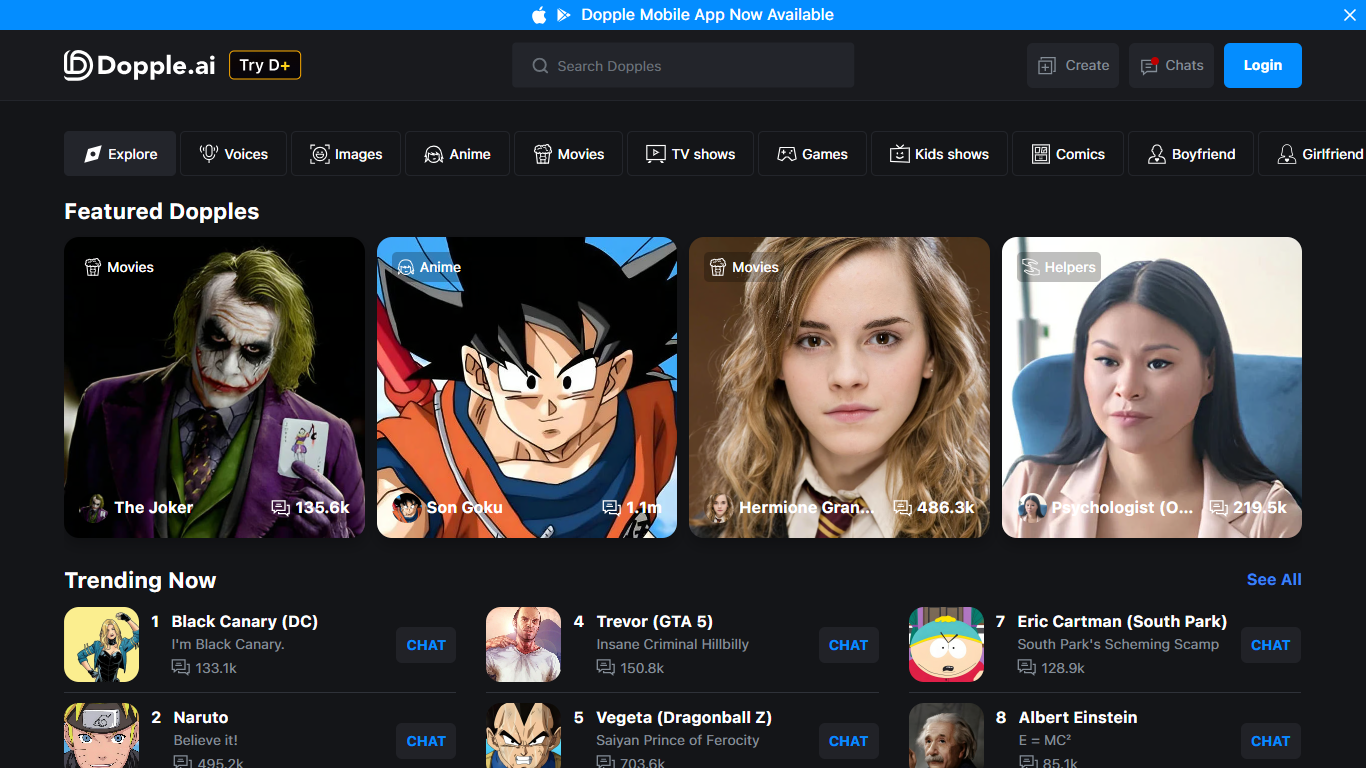The height and width of the screenshot is (768, 1366).
Task: Click See All for Trending Now
Action: tap(1274, 579)
